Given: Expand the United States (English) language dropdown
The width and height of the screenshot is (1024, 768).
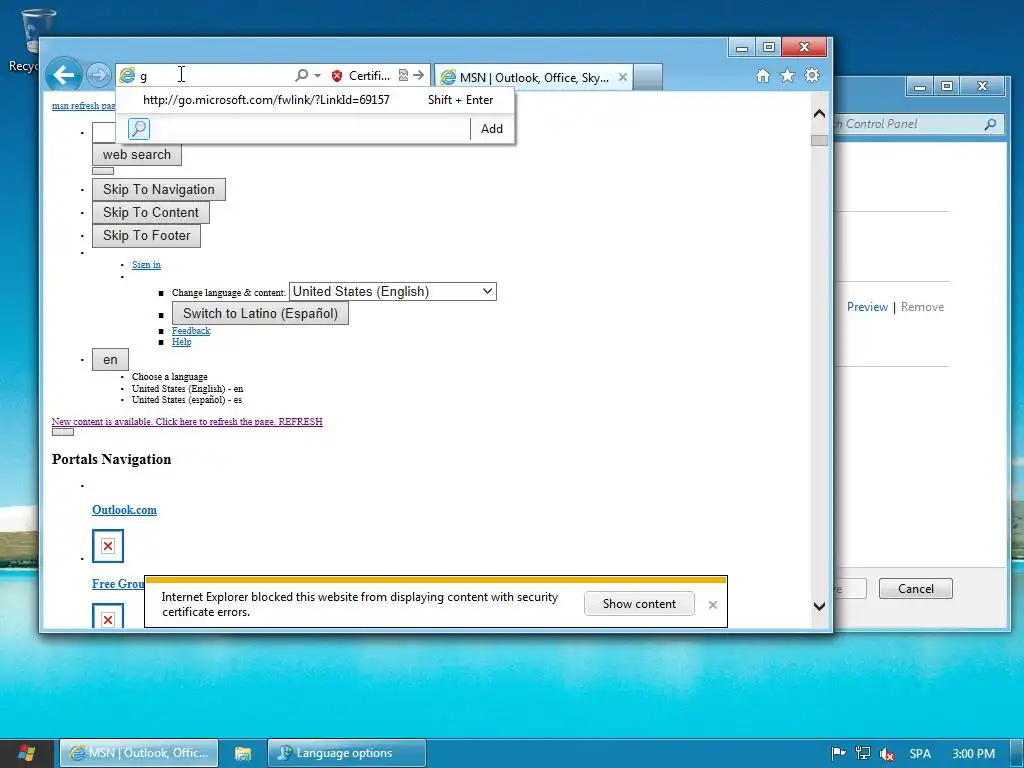Looking at the screenshot, I should pyautogui.click(x=392, y=291).
